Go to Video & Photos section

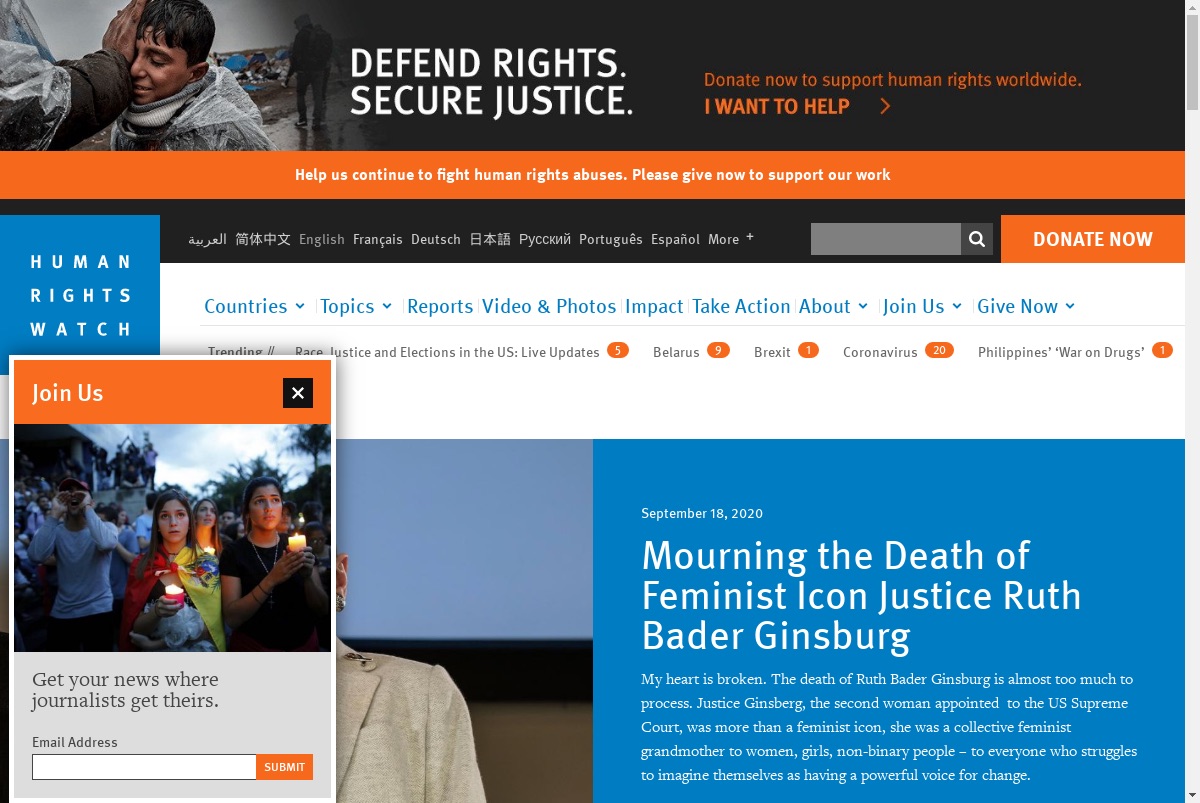[549, 306]
